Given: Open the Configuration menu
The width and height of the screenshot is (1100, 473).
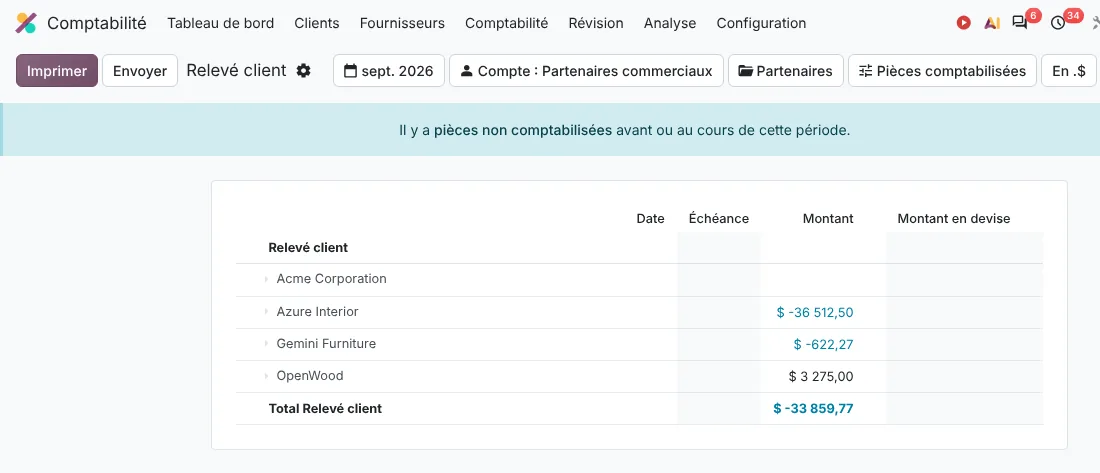Looking at the screenshot, I should pyautogui.click(x=761, y=23).
